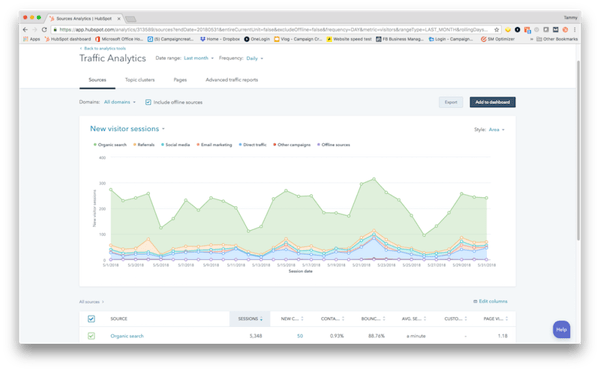
Task: Open OneLogin bookmark
Action: (x=257, y=39)
